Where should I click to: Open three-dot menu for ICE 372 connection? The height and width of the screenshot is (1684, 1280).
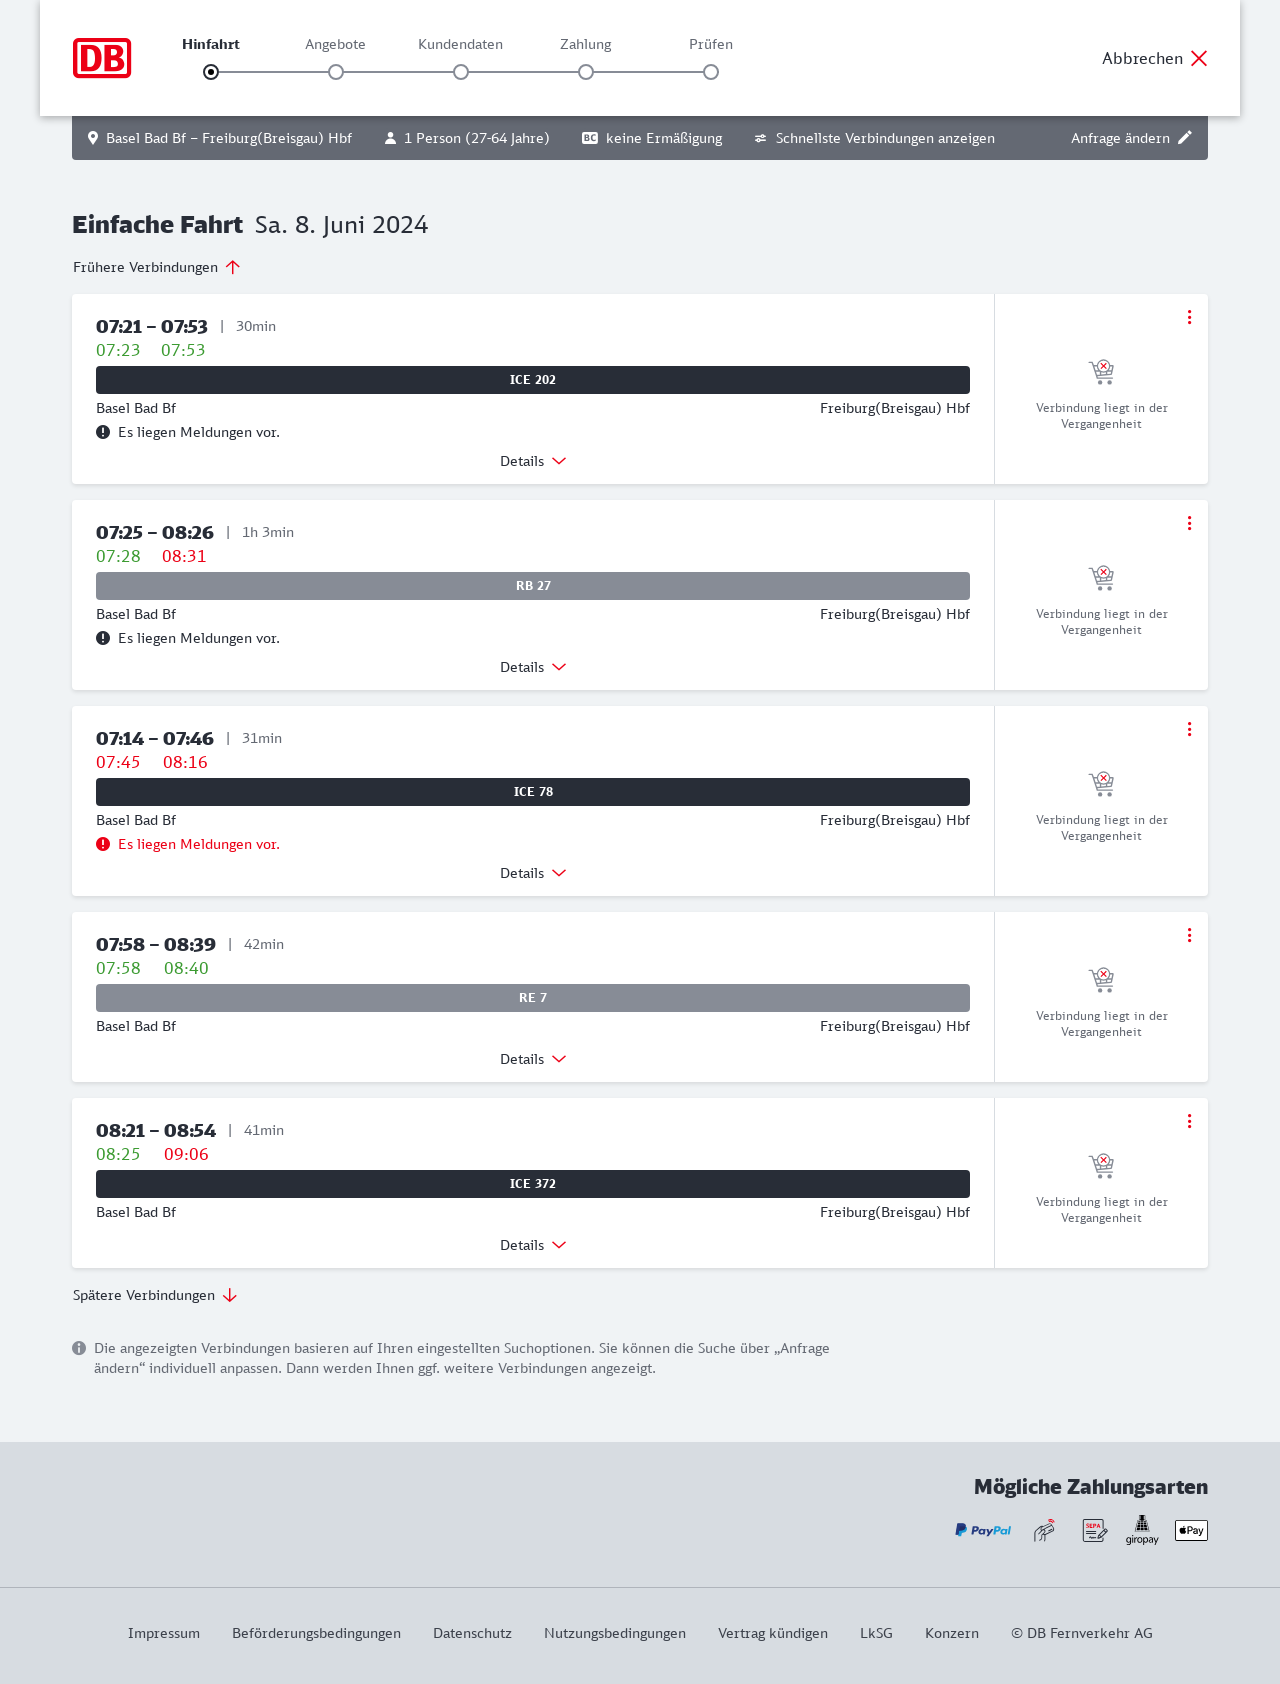pyautogui.click(x=1189, y=1121)
